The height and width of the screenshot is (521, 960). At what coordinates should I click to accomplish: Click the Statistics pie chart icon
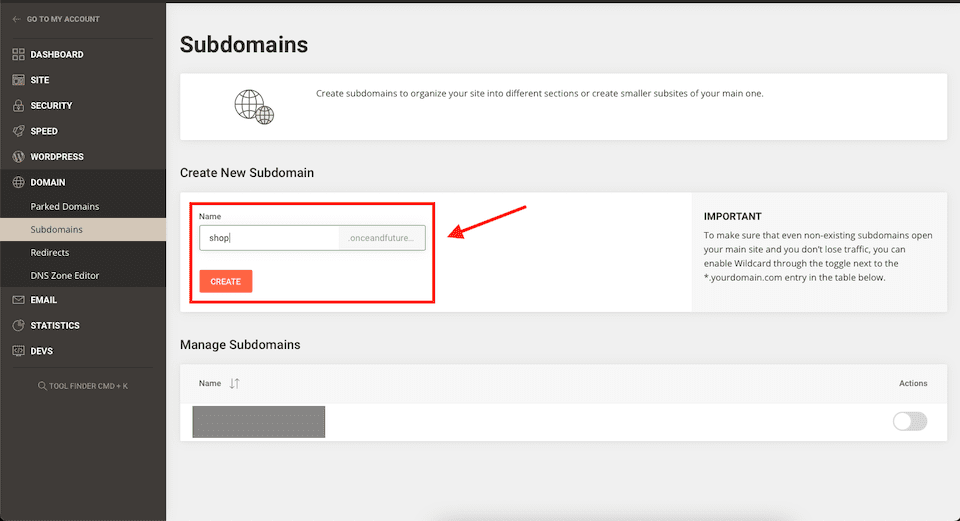(18, 325)
